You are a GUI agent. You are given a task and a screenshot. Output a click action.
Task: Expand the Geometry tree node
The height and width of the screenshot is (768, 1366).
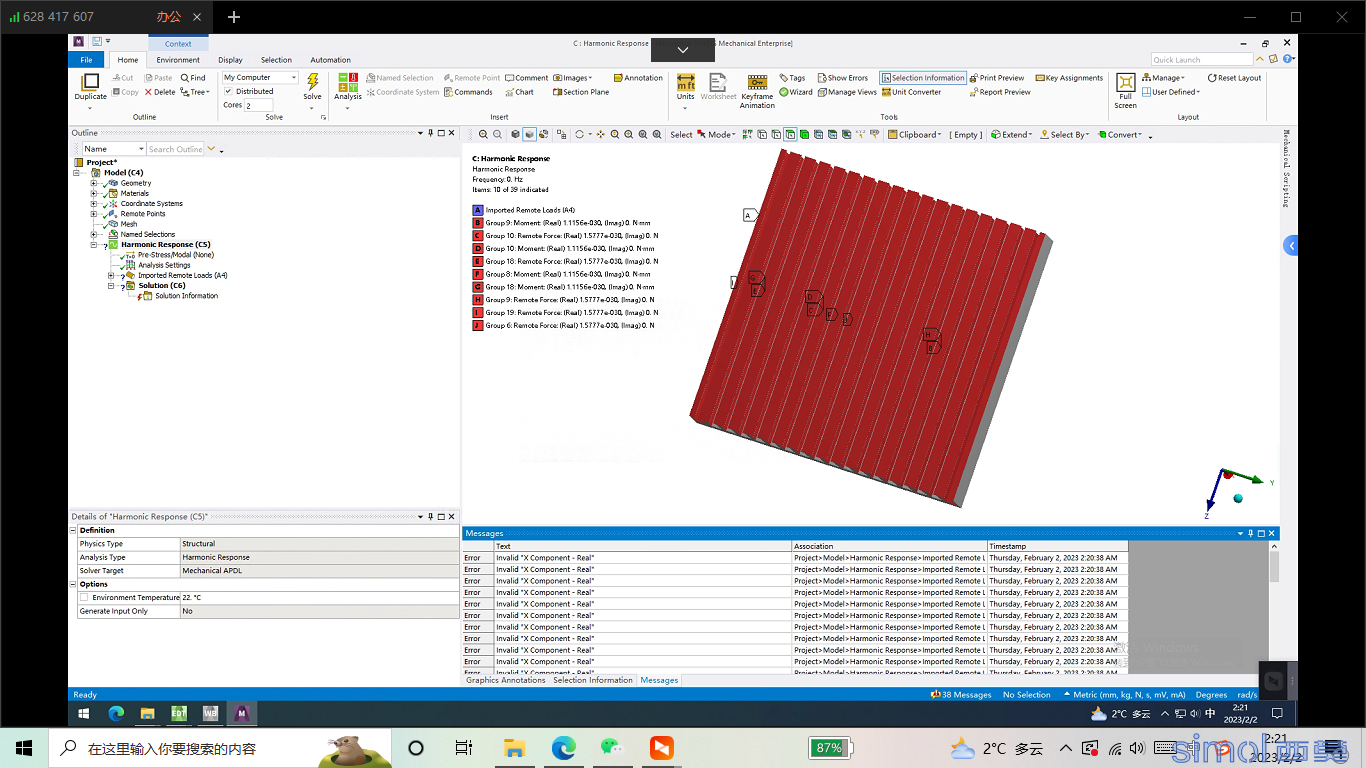[94, 183]
